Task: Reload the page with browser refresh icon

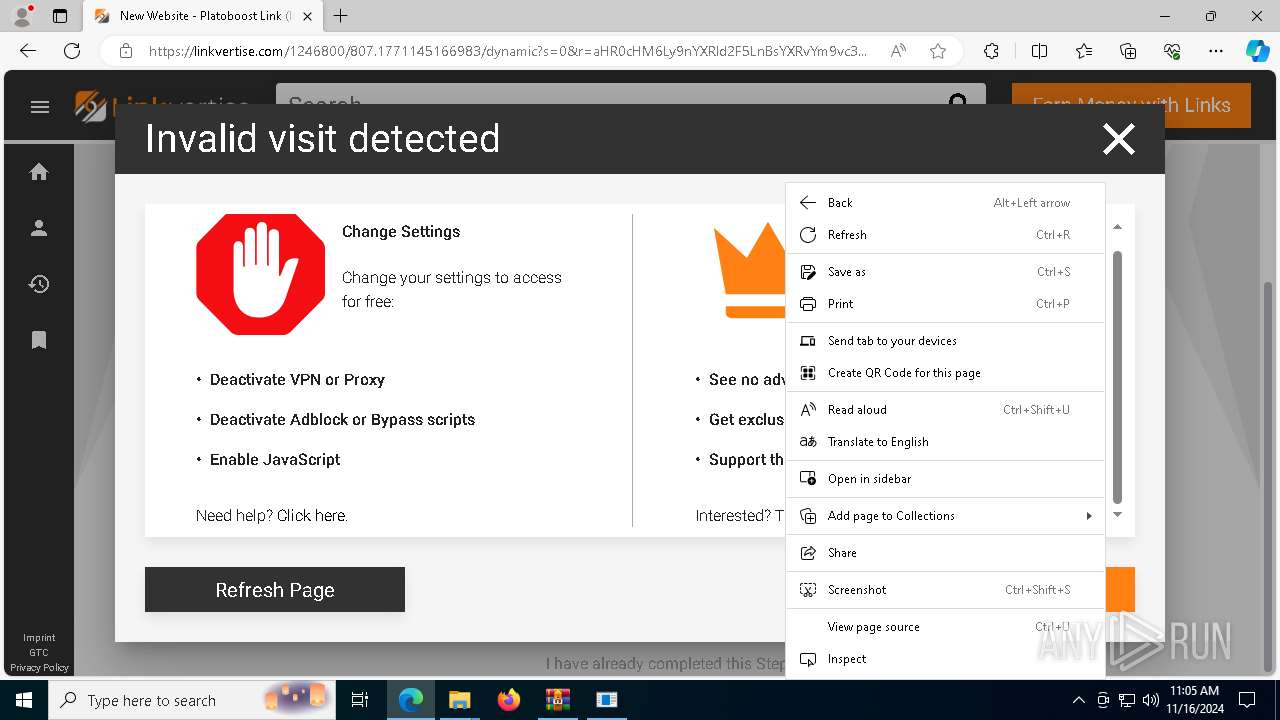Action: pyautogui.click(x=72, y=51)
